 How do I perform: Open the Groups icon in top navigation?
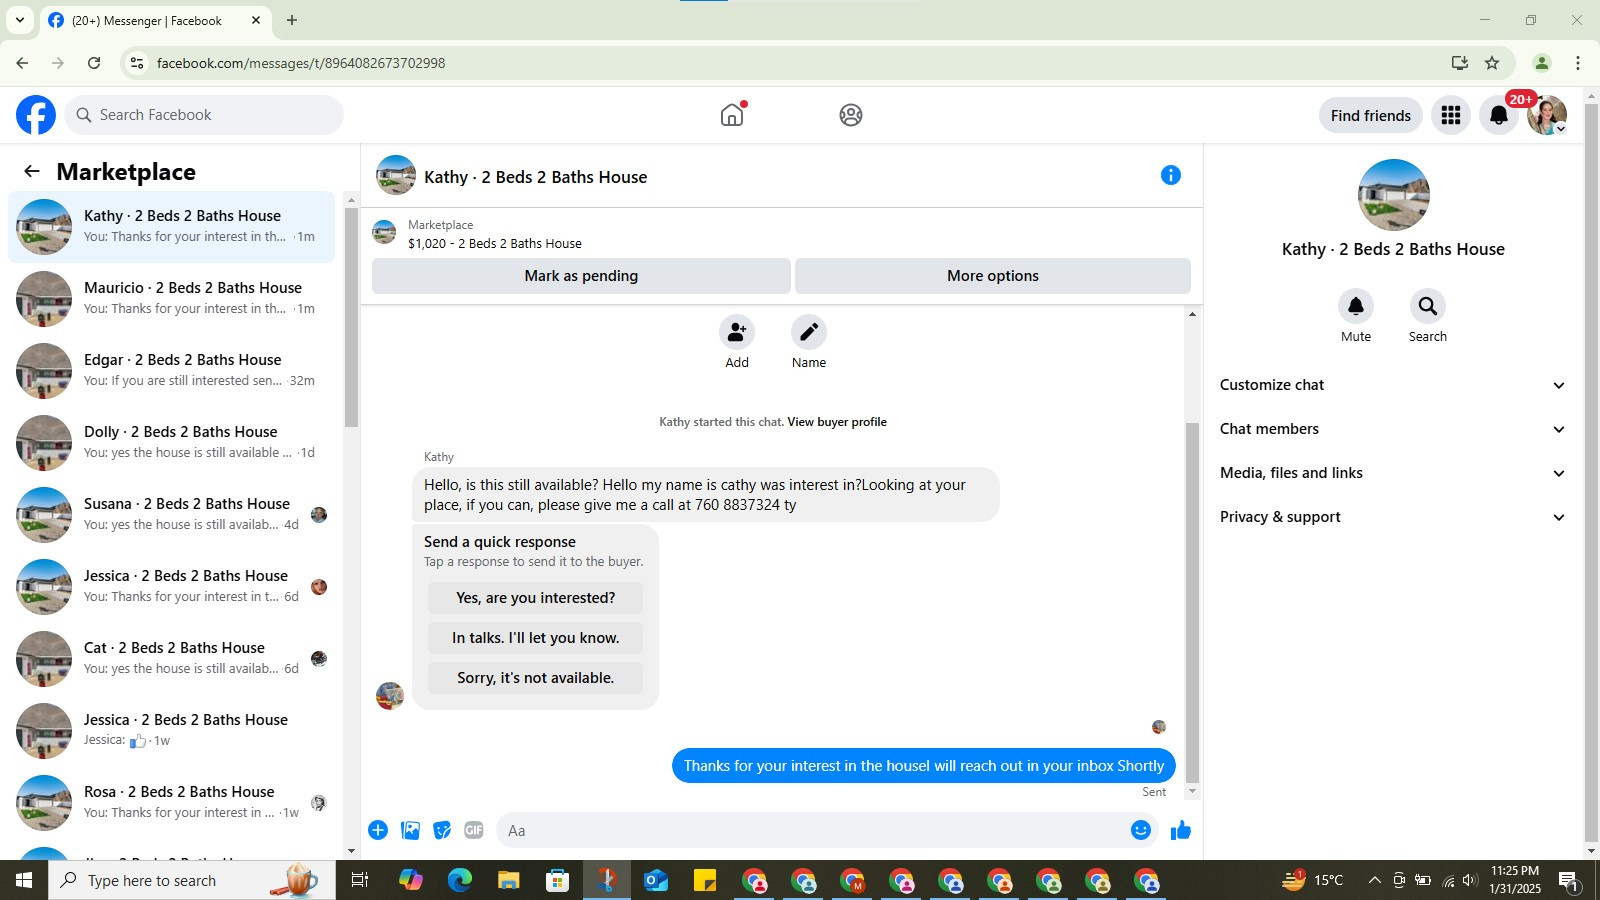[851, 115]
